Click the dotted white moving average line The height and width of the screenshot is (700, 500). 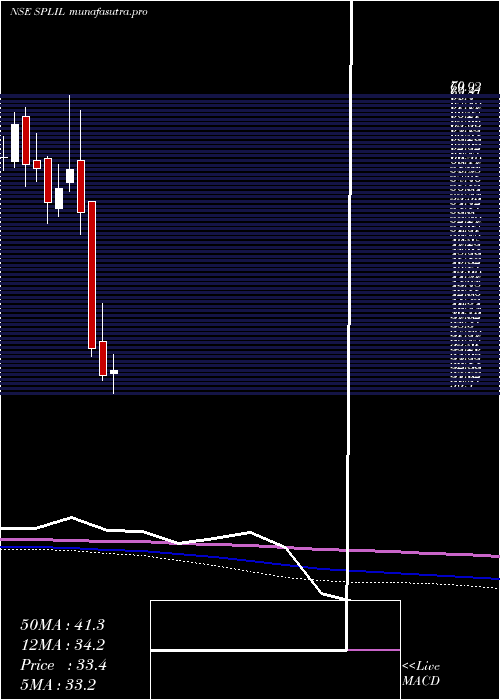click(x=250, y=568)
